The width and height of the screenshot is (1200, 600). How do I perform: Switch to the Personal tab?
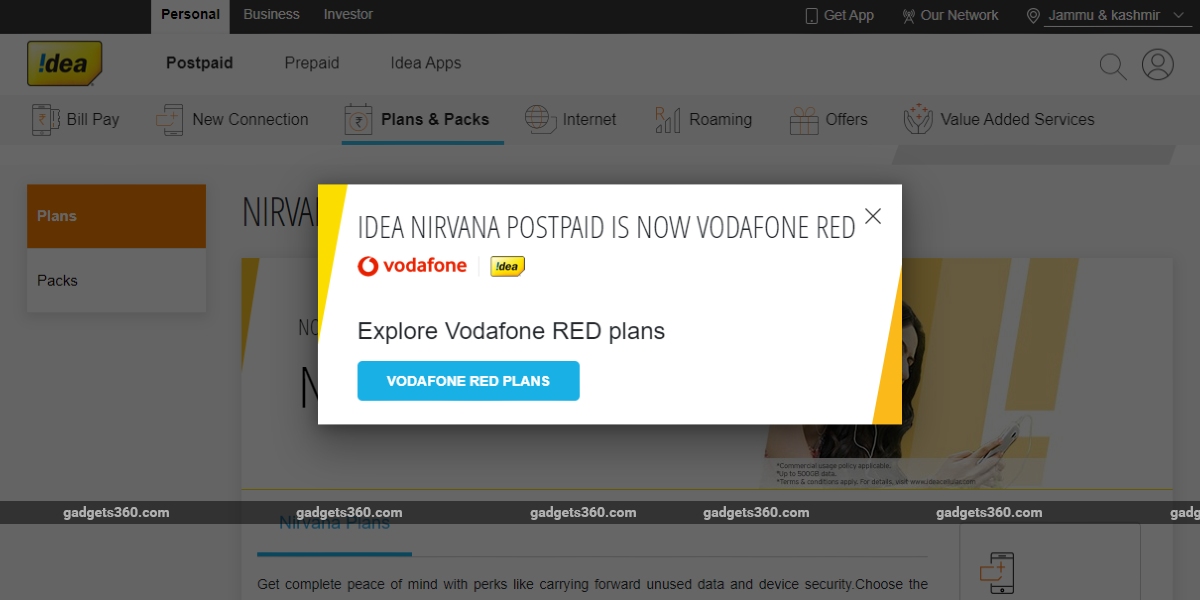[190, 15]
